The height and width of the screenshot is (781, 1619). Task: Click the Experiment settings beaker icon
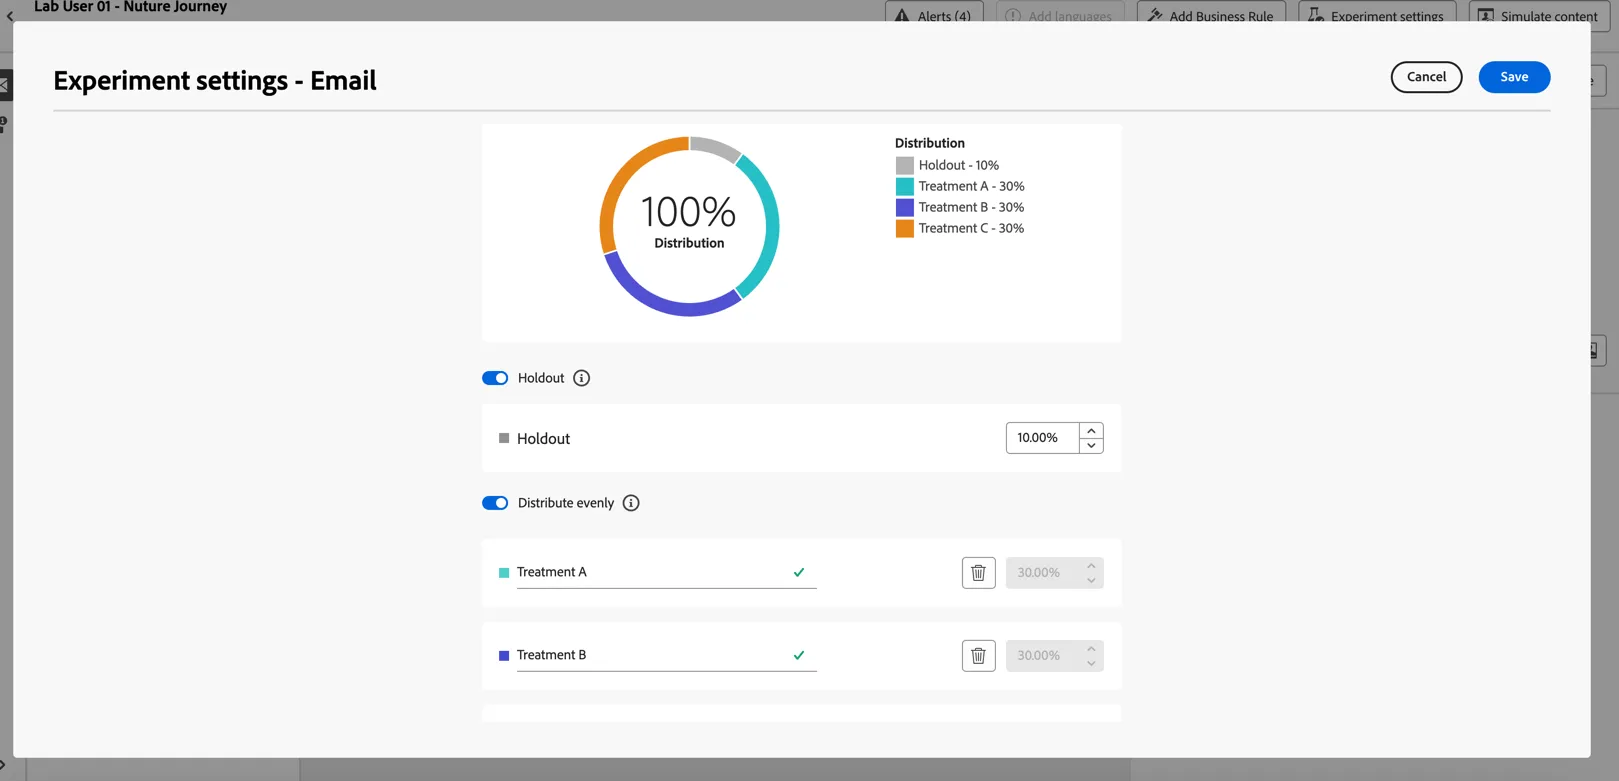(x=1316, y=16)
